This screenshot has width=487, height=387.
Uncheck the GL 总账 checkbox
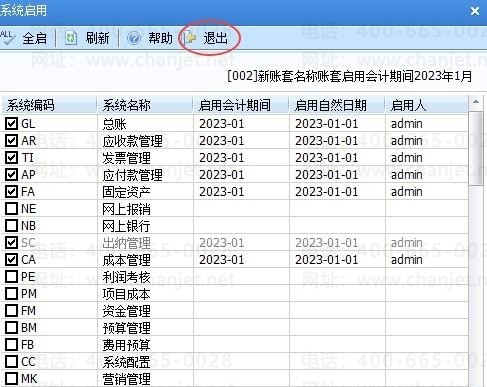[x=11, y=124]
